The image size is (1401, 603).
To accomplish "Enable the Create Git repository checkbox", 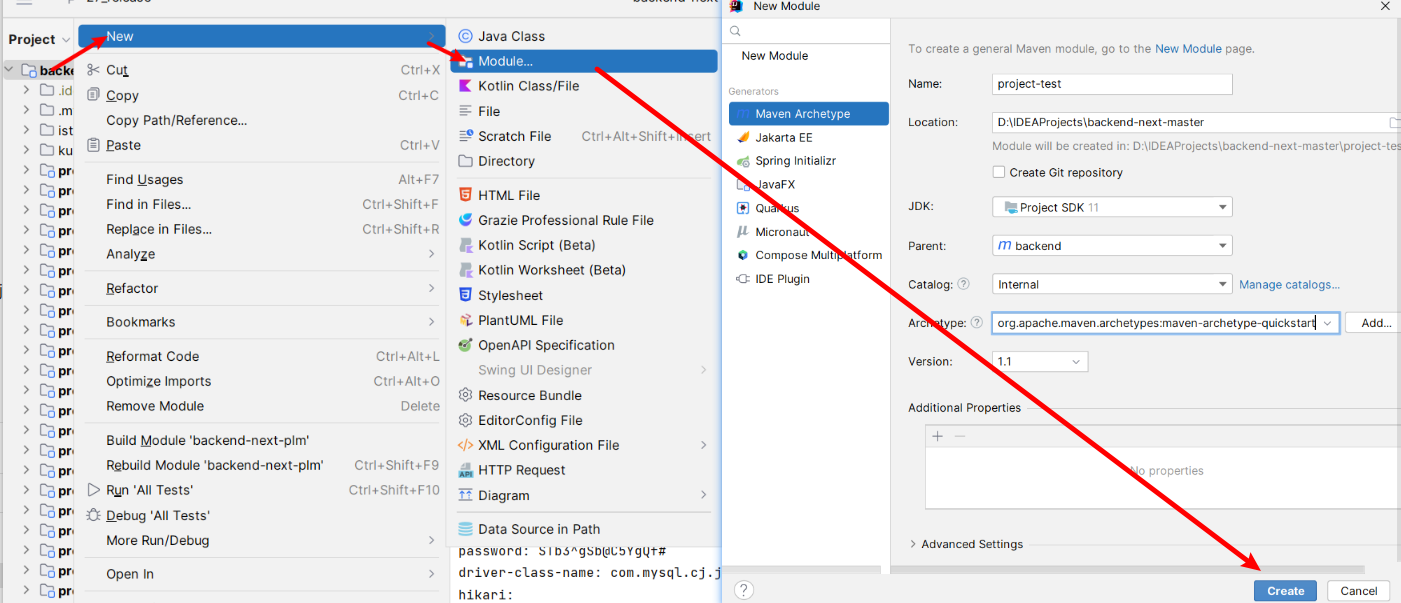I will [x=999, y=172].
